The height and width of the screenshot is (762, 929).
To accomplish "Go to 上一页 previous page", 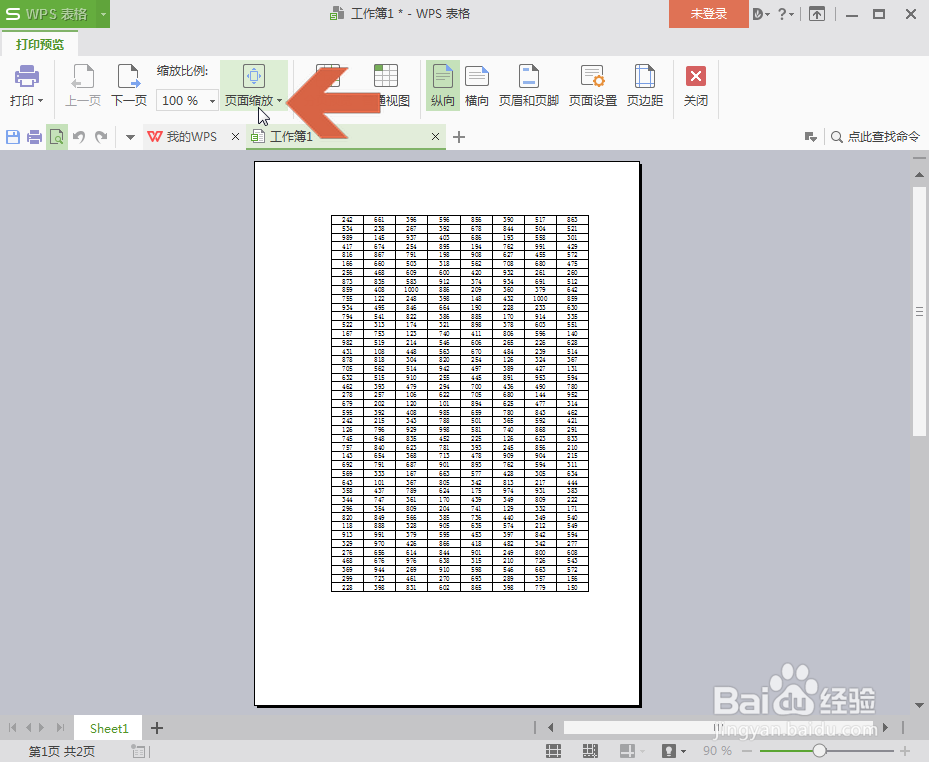I will point(82,86).
